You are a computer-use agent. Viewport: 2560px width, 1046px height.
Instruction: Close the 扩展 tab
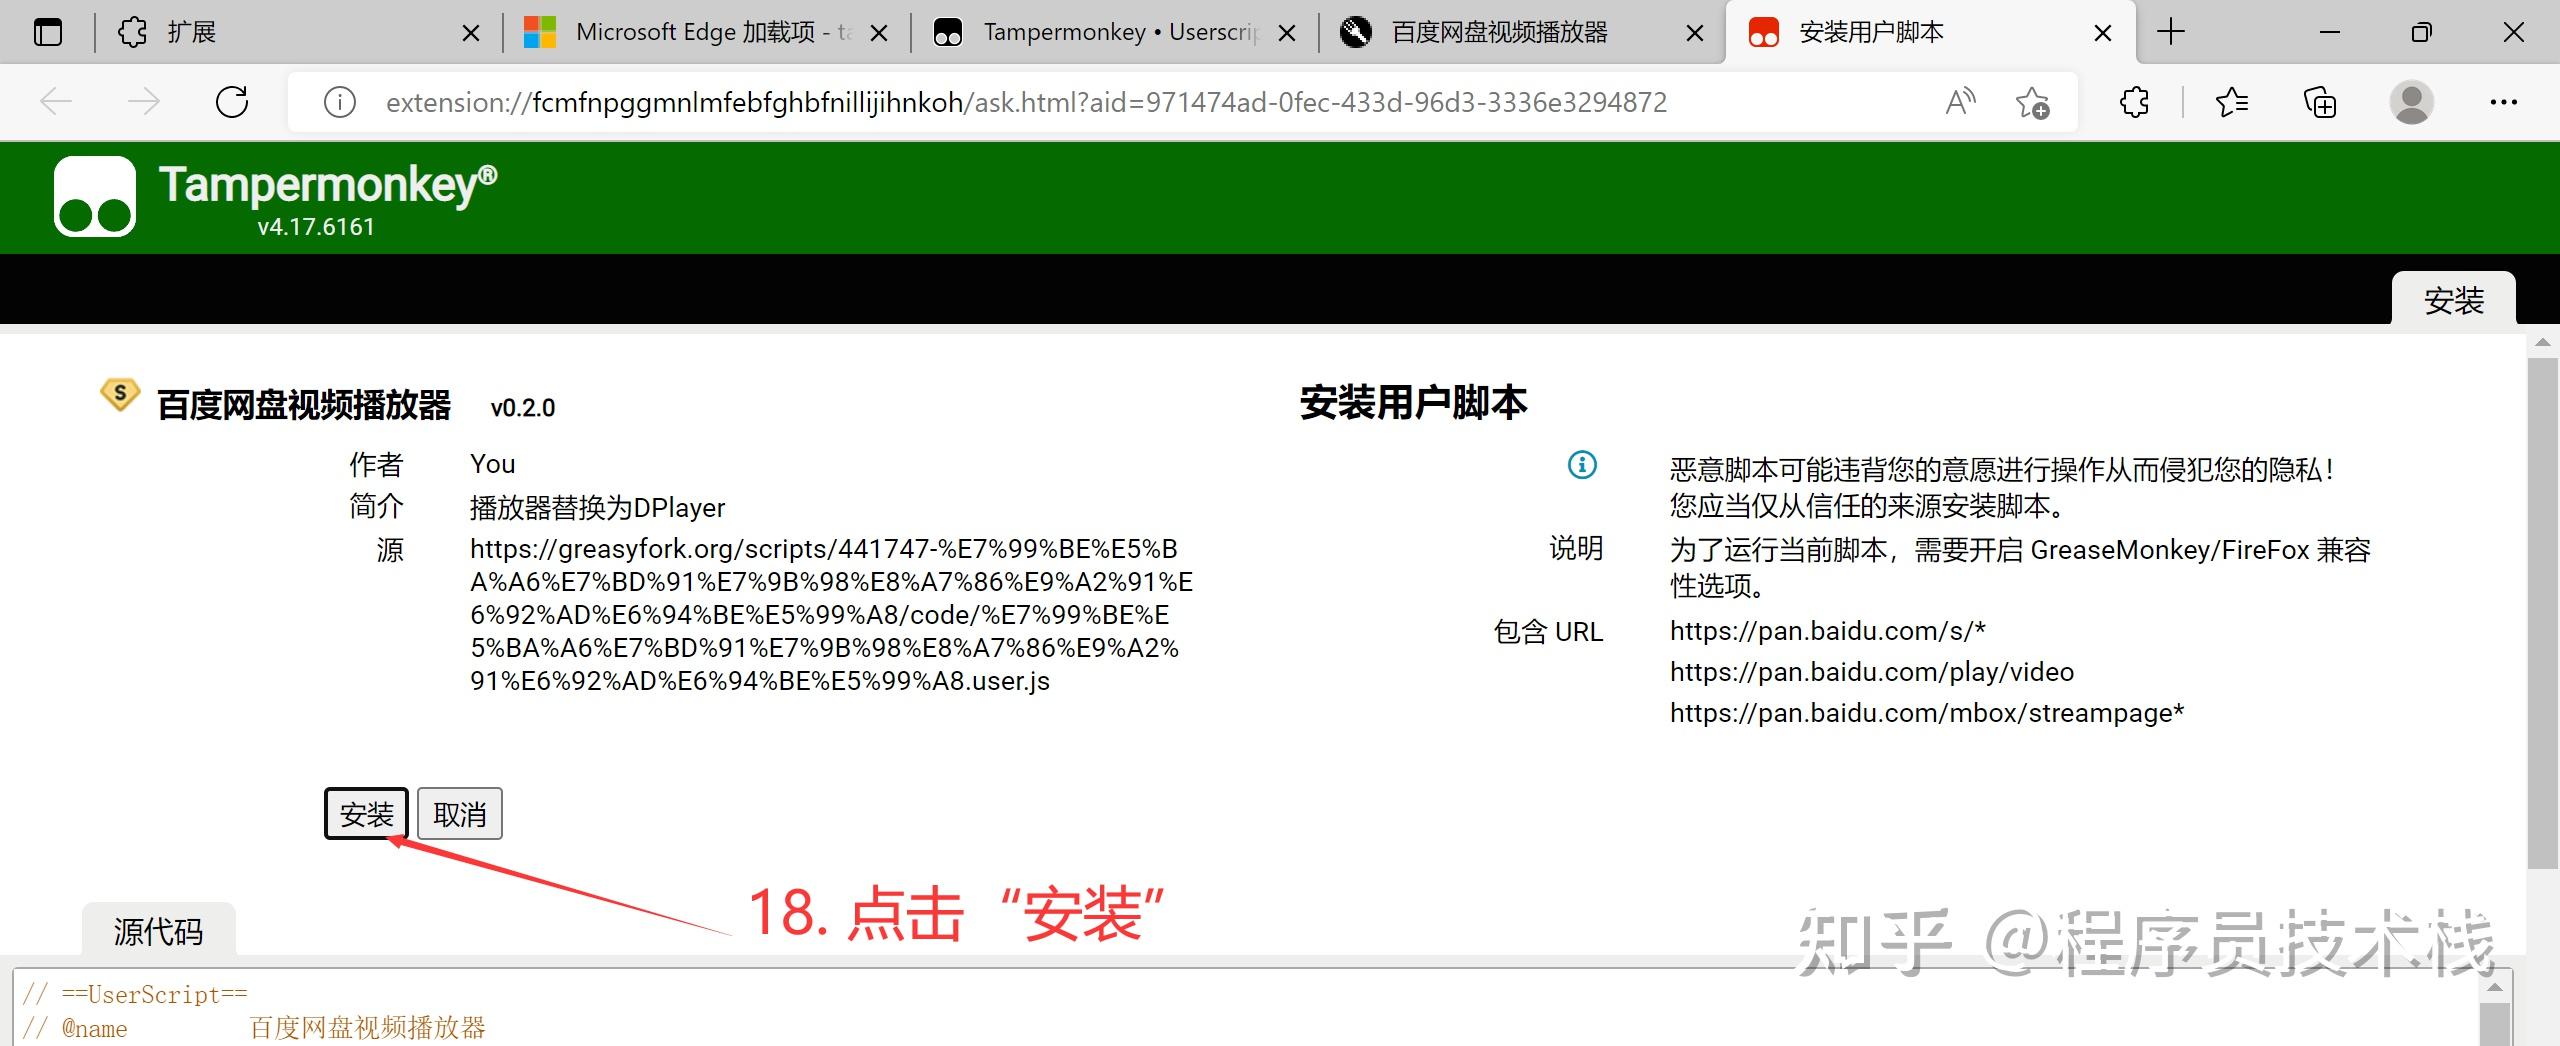[x=471, y=33]
